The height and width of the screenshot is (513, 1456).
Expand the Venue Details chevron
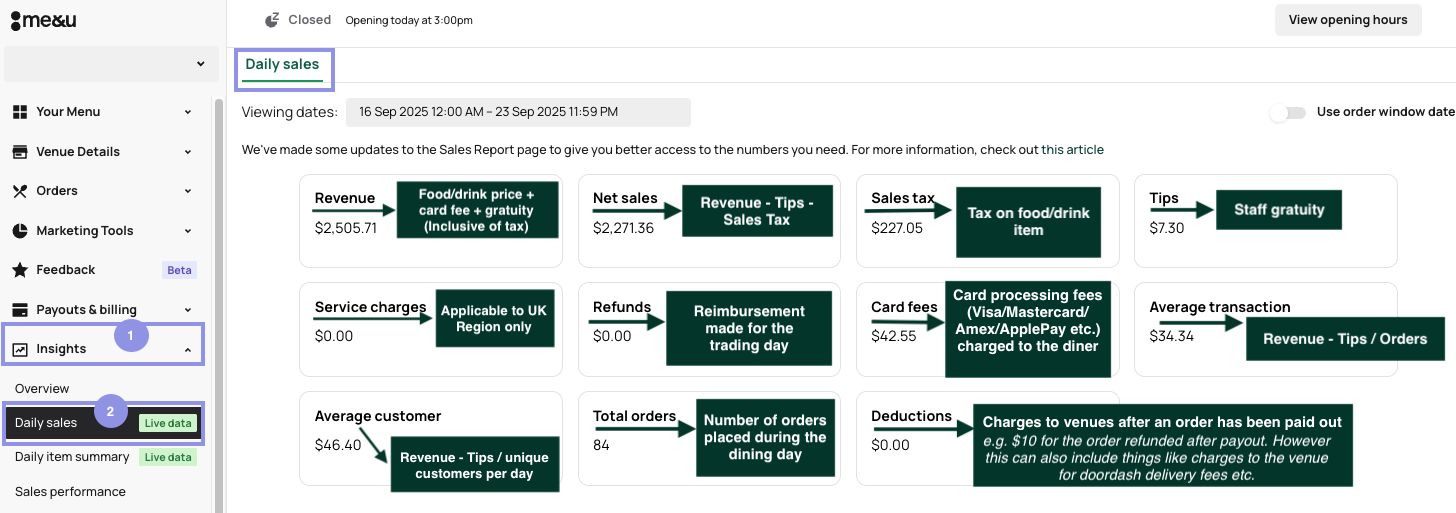188,152
